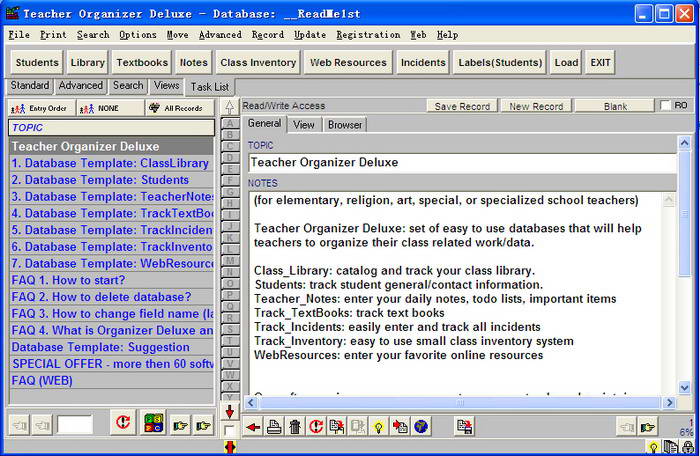Click the application icon in the title bar

13,13
